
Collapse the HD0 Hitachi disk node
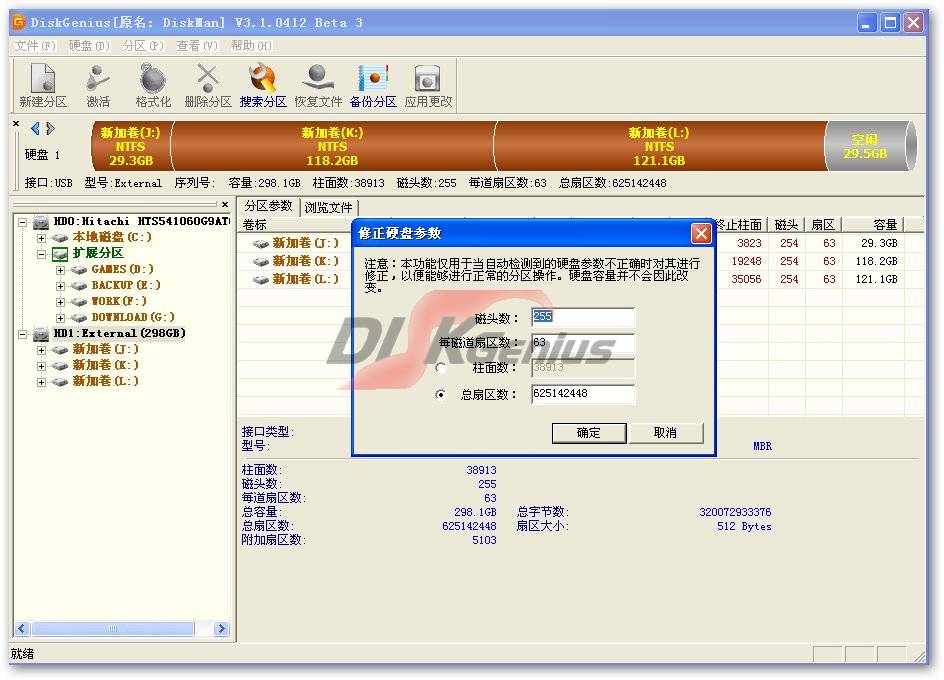tap(22, 222)
